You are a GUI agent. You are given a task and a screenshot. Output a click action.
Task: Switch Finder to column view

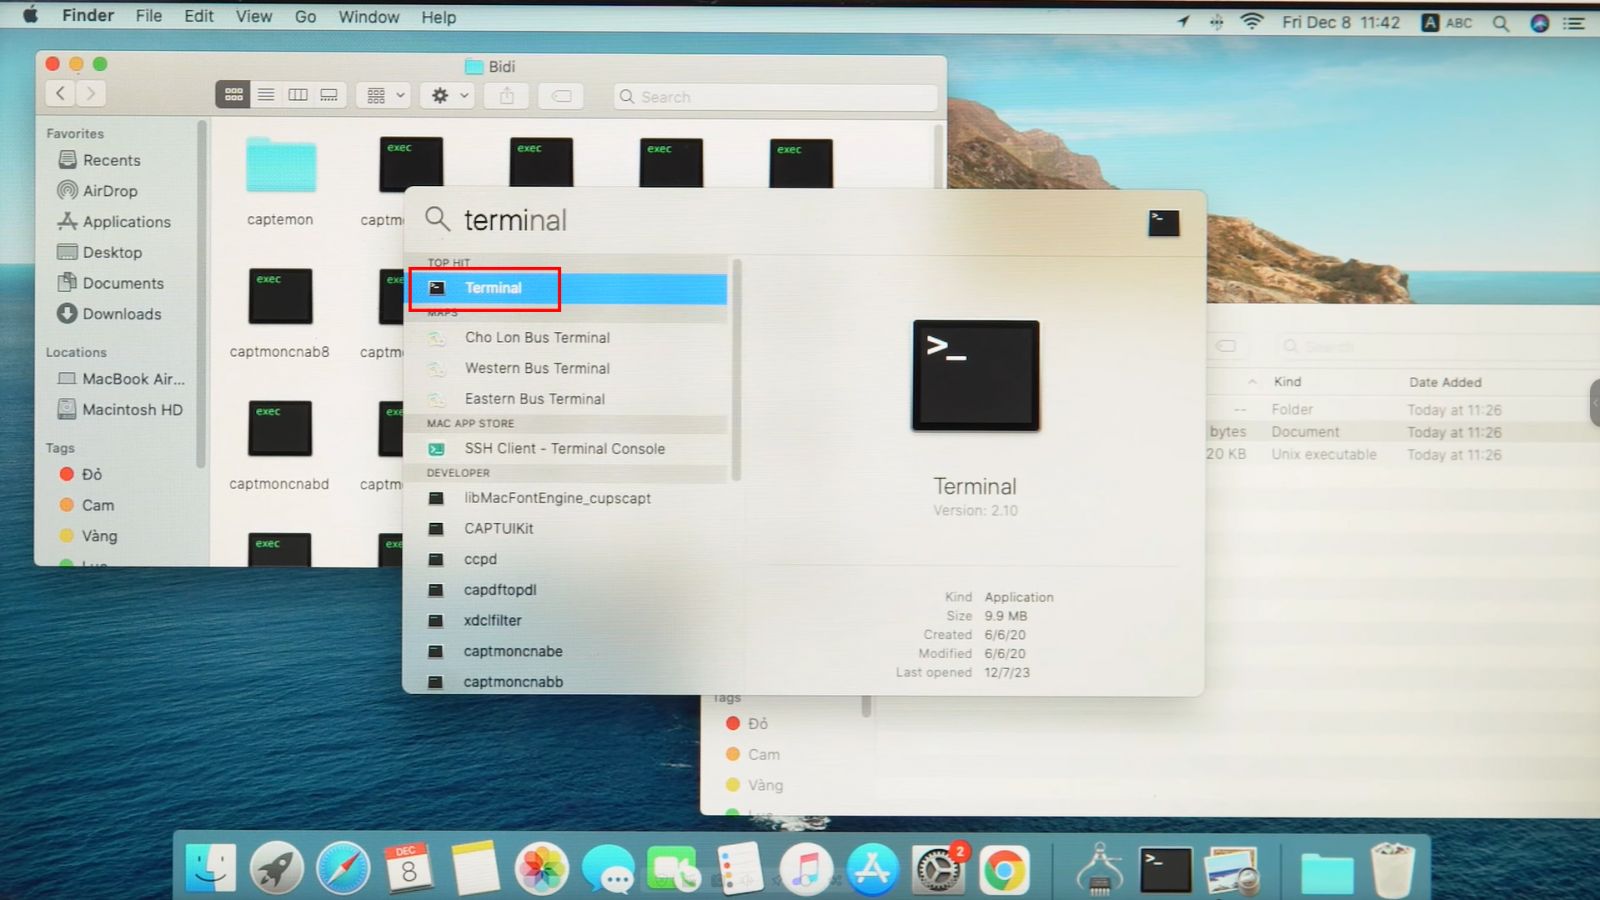297,95
